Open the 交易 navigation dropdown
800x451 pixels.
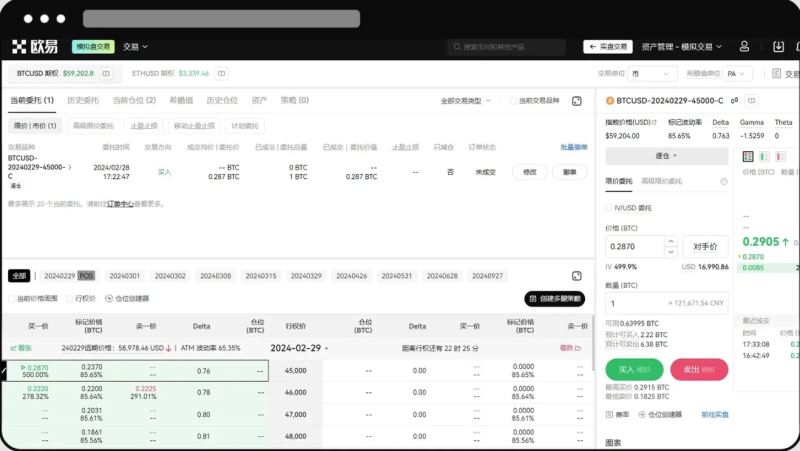click(135, 46)
